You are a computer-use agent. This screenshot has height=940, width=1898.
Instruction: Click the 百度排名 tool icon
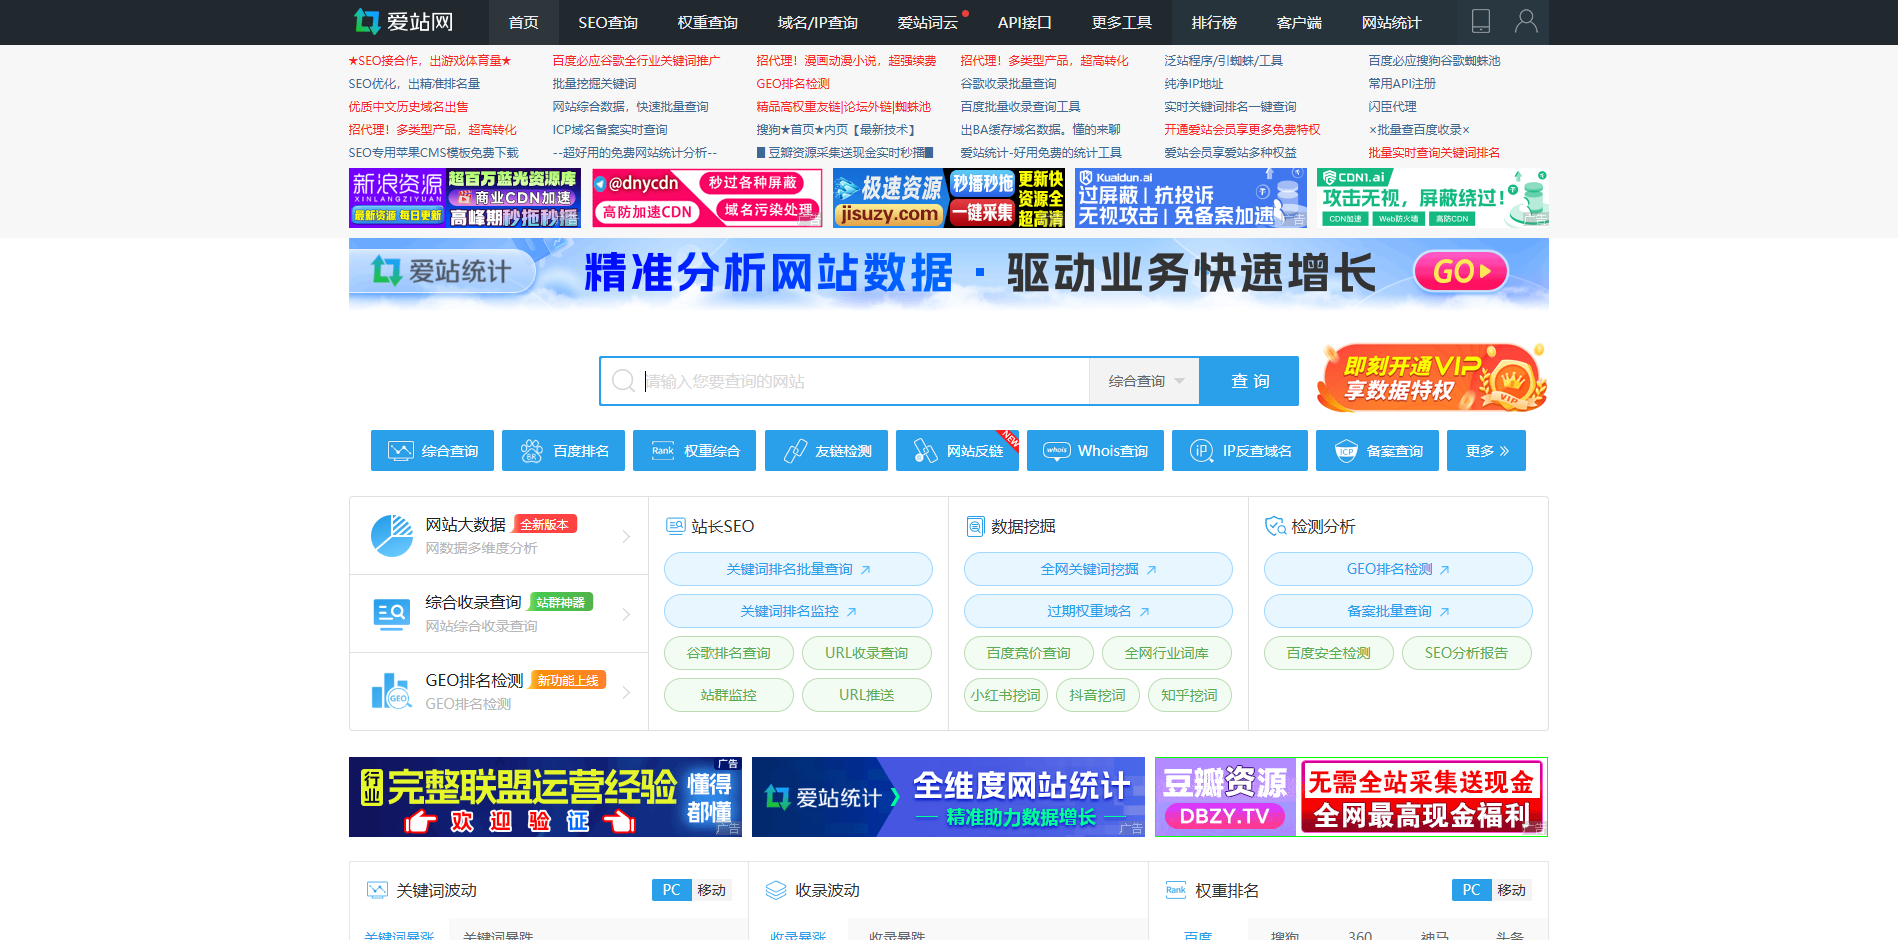[x=530, y=450]
